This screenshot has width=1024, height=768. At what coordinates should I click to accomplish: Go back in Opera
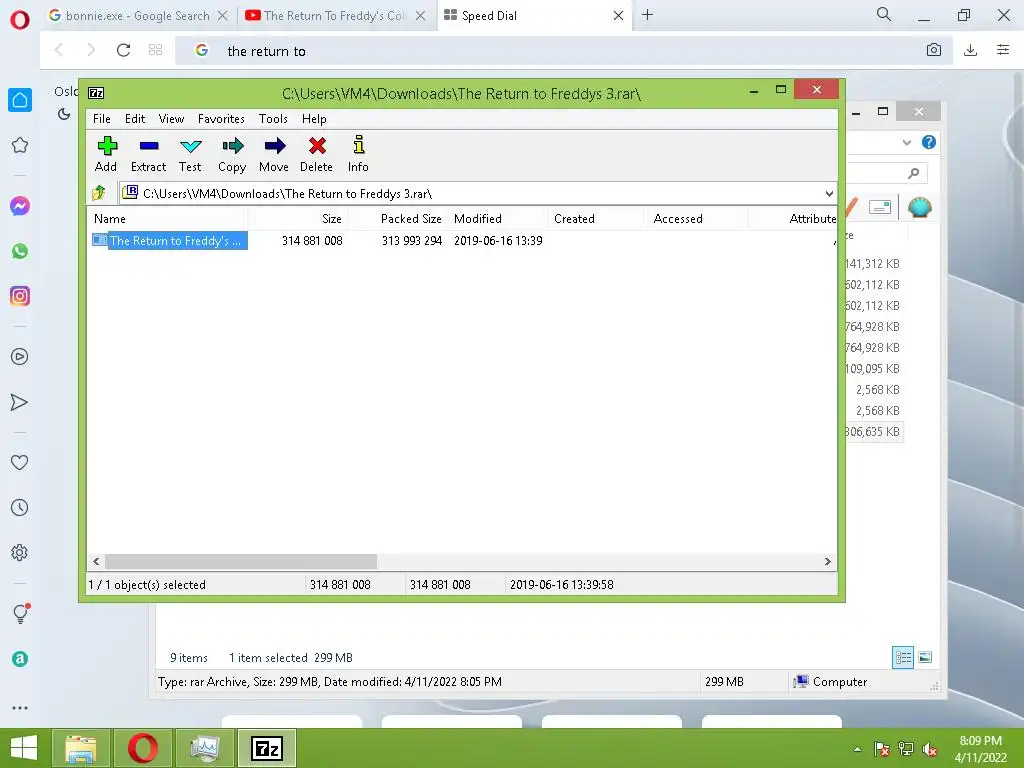click(x=59, y=50)
